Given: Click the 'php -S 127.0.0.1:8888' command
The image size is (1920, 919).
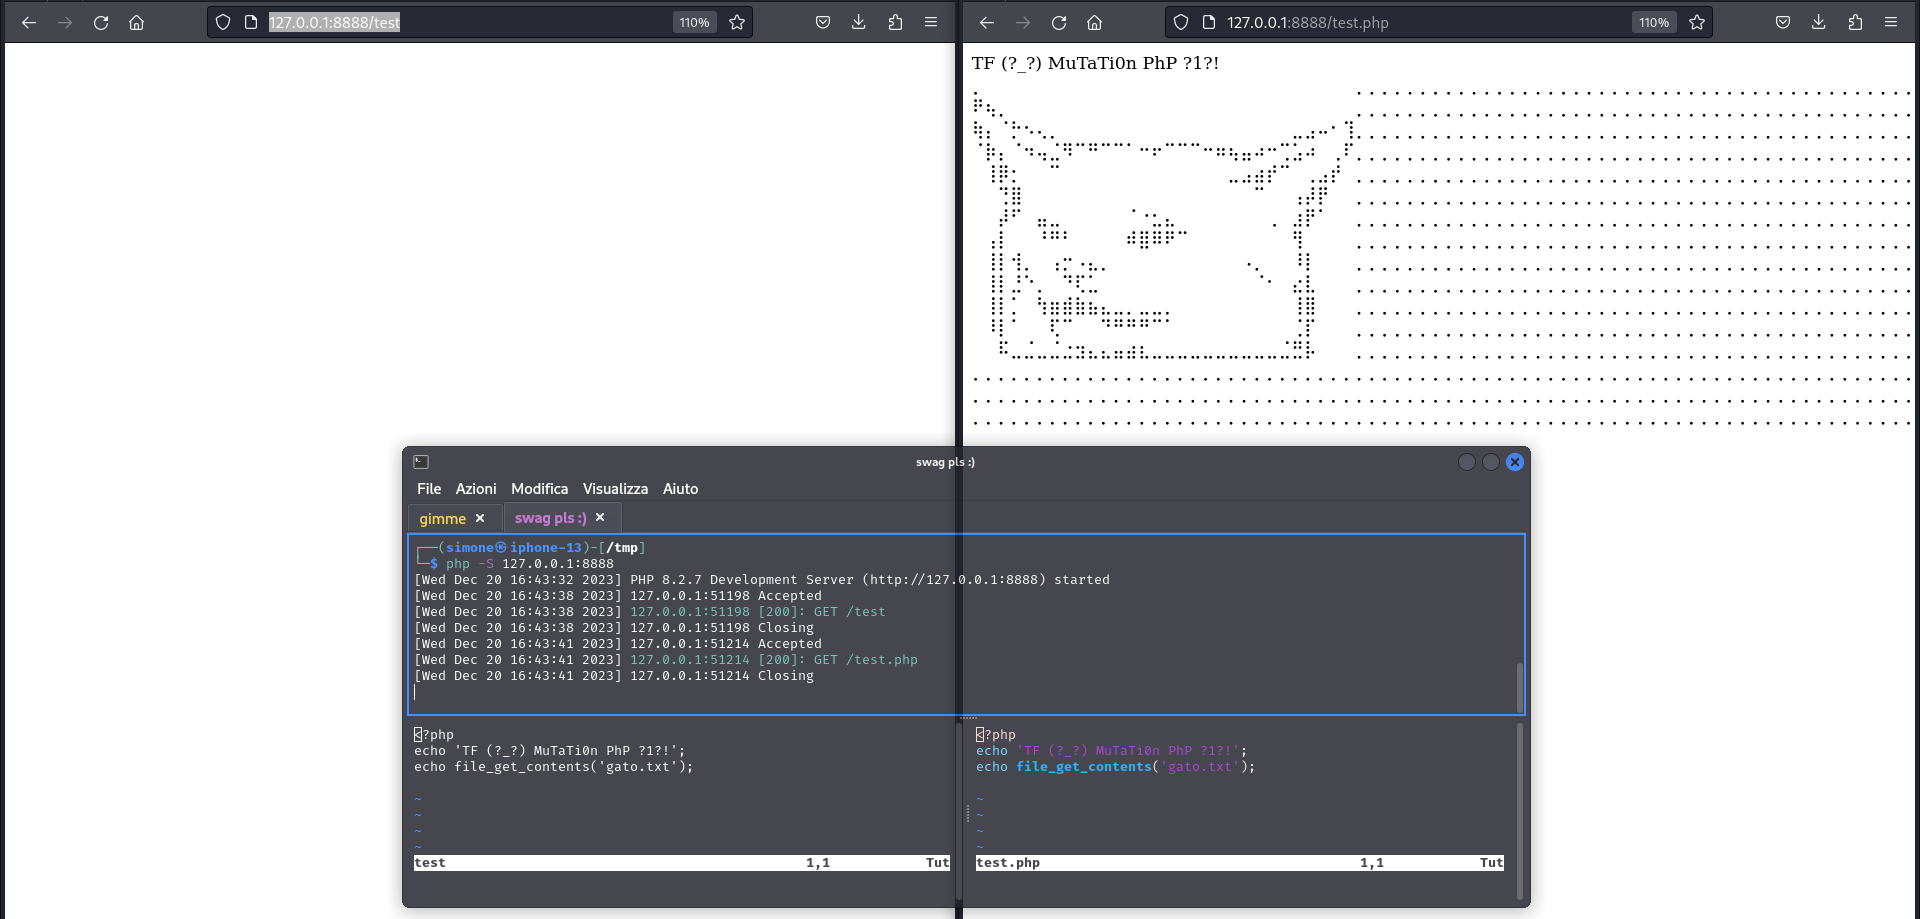Looking at the screenshot, I should 530,564.
